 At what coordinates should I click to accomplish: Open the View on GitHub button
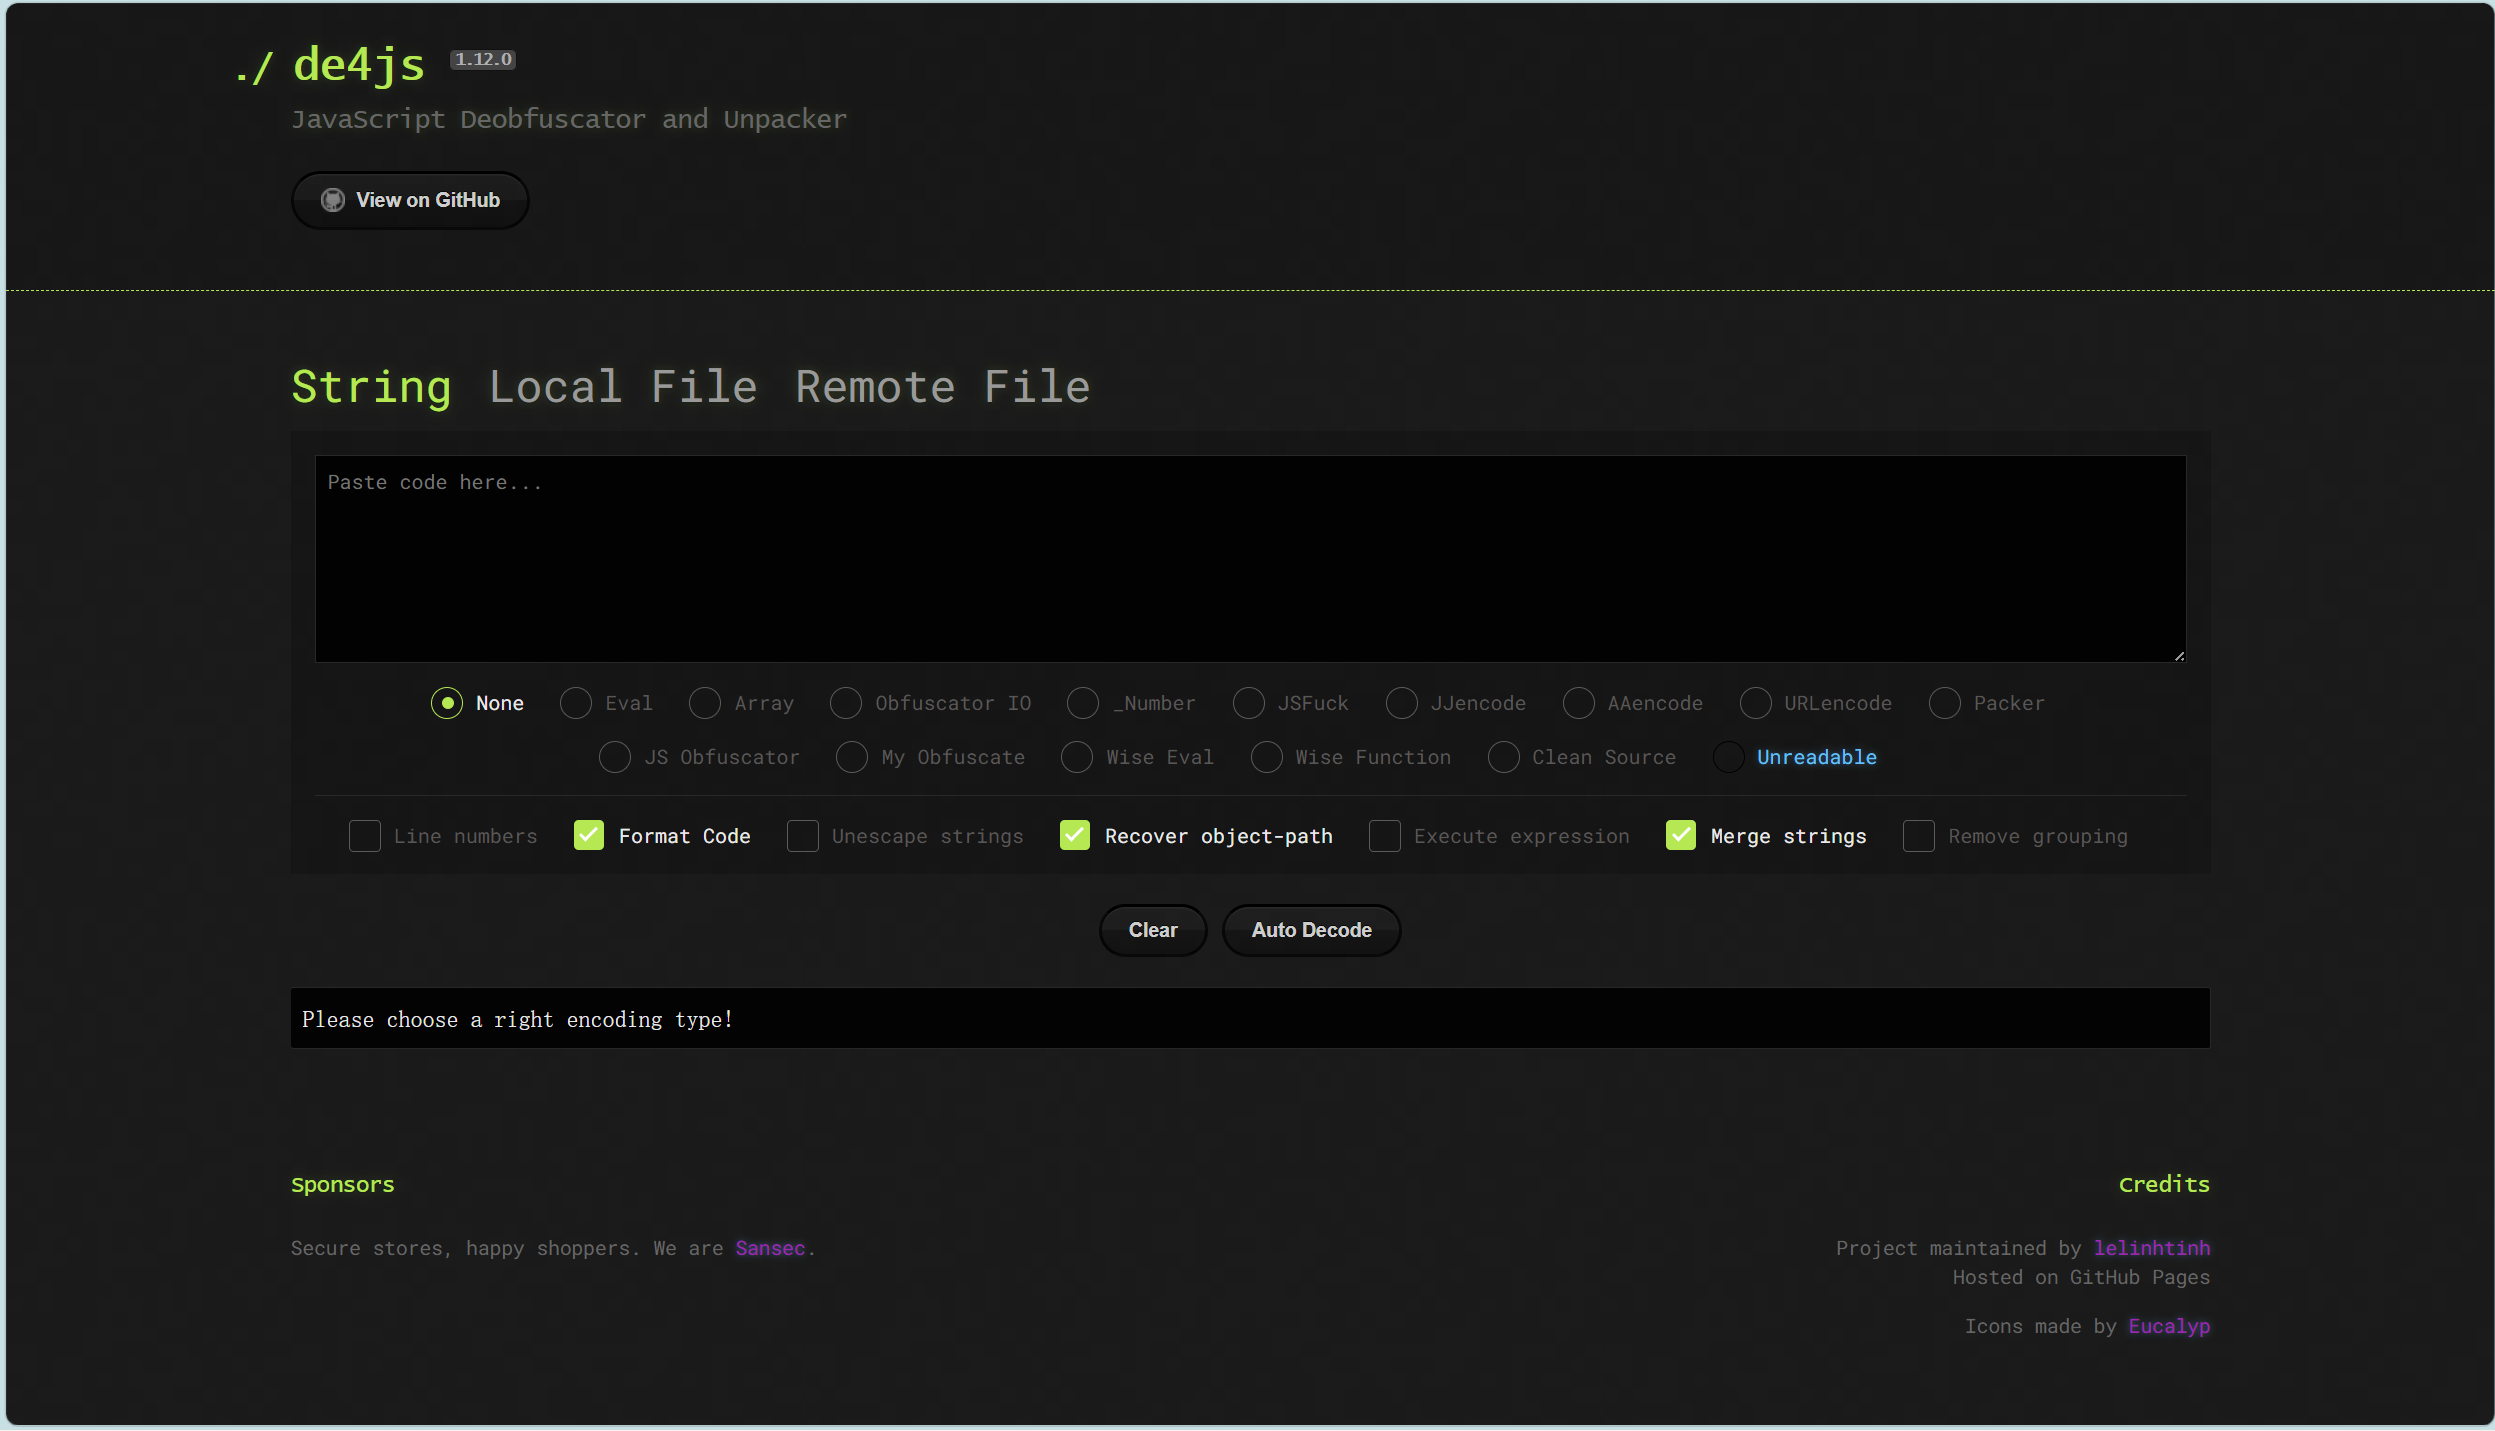tap(410, 200)
